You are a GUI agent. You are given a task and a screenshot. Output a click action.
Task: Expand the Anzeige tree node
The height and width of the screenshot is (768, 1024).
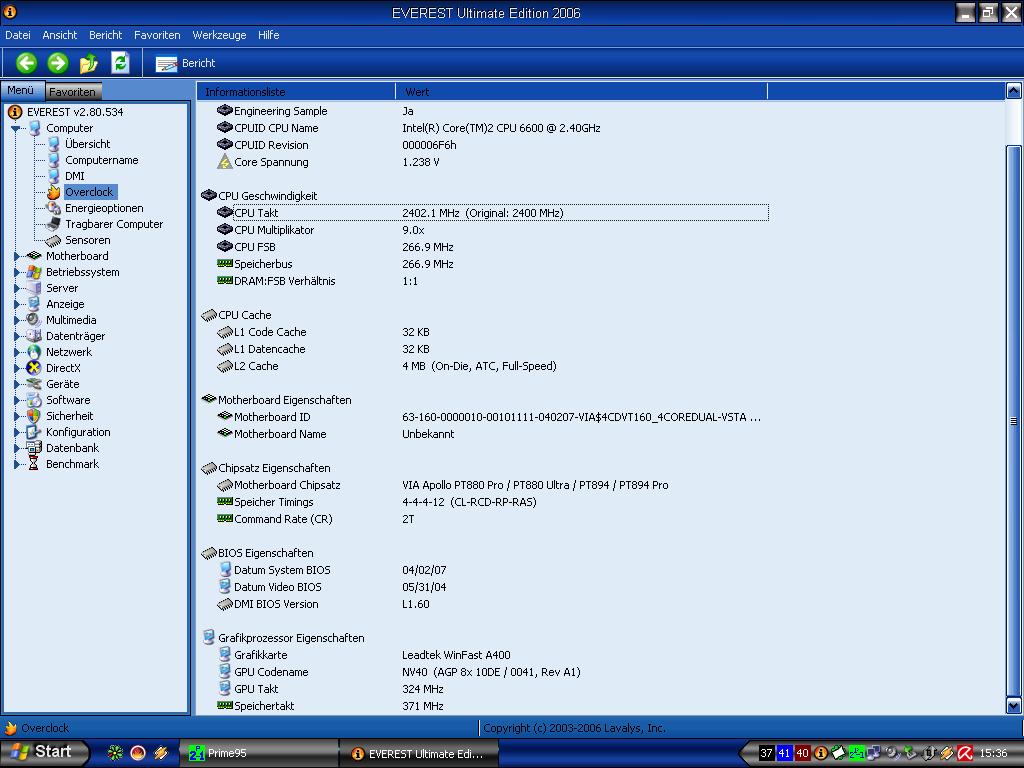coord(17,304)
